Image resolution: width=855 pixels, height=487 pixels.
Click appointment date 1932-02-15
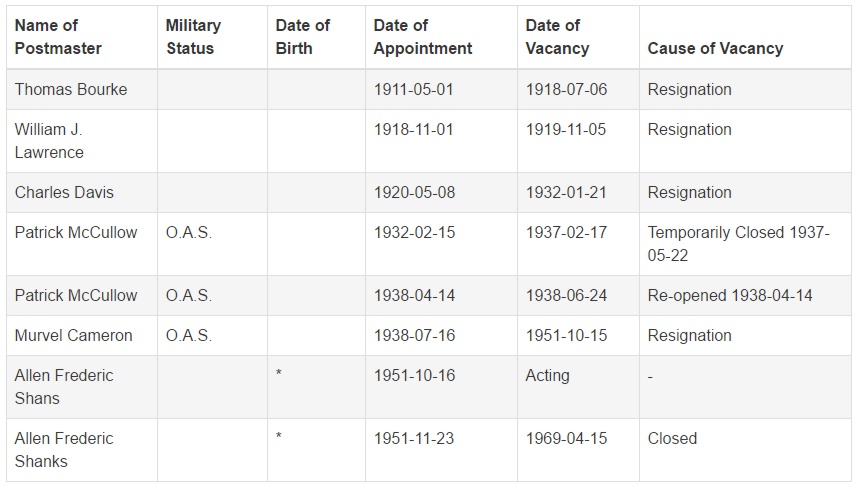414,233
